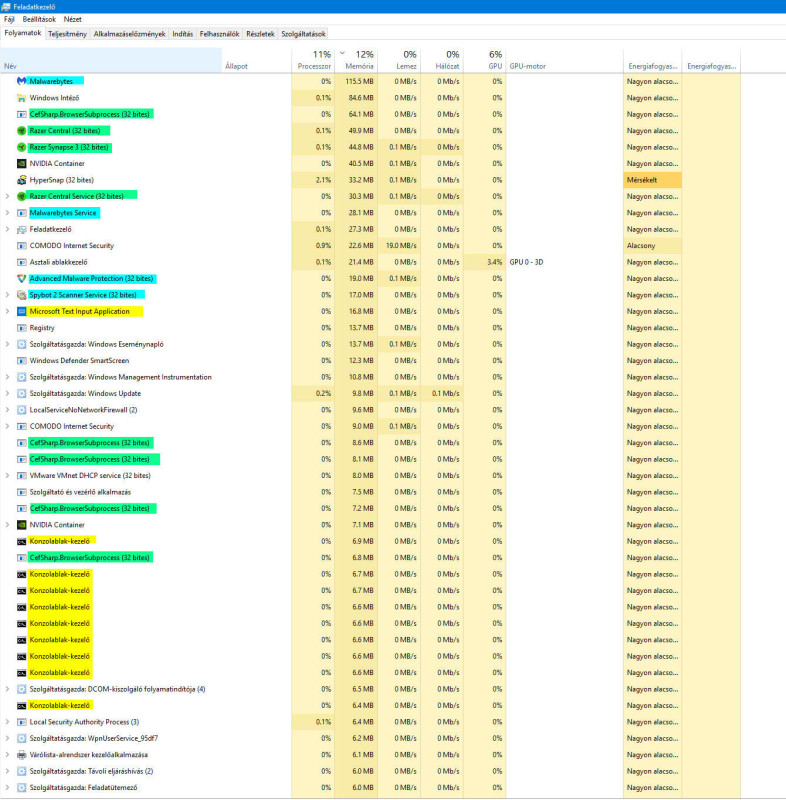The height and width of the screenshot is (800, 786).
Task: Expand Spybot 2 Scanner Service row
Action: click(7, 295)
